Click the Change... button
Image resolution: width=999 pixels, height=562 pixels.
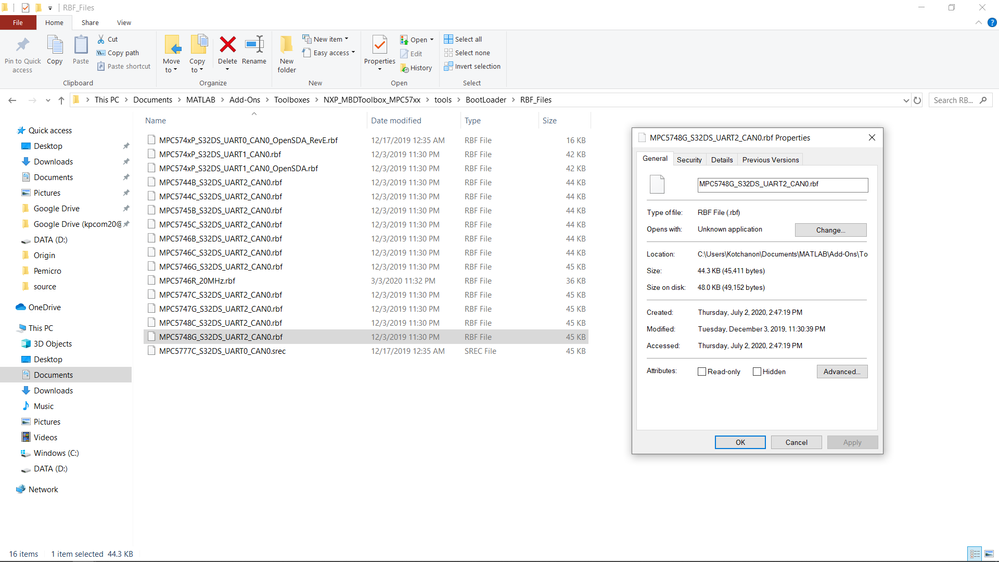(830, 230)
